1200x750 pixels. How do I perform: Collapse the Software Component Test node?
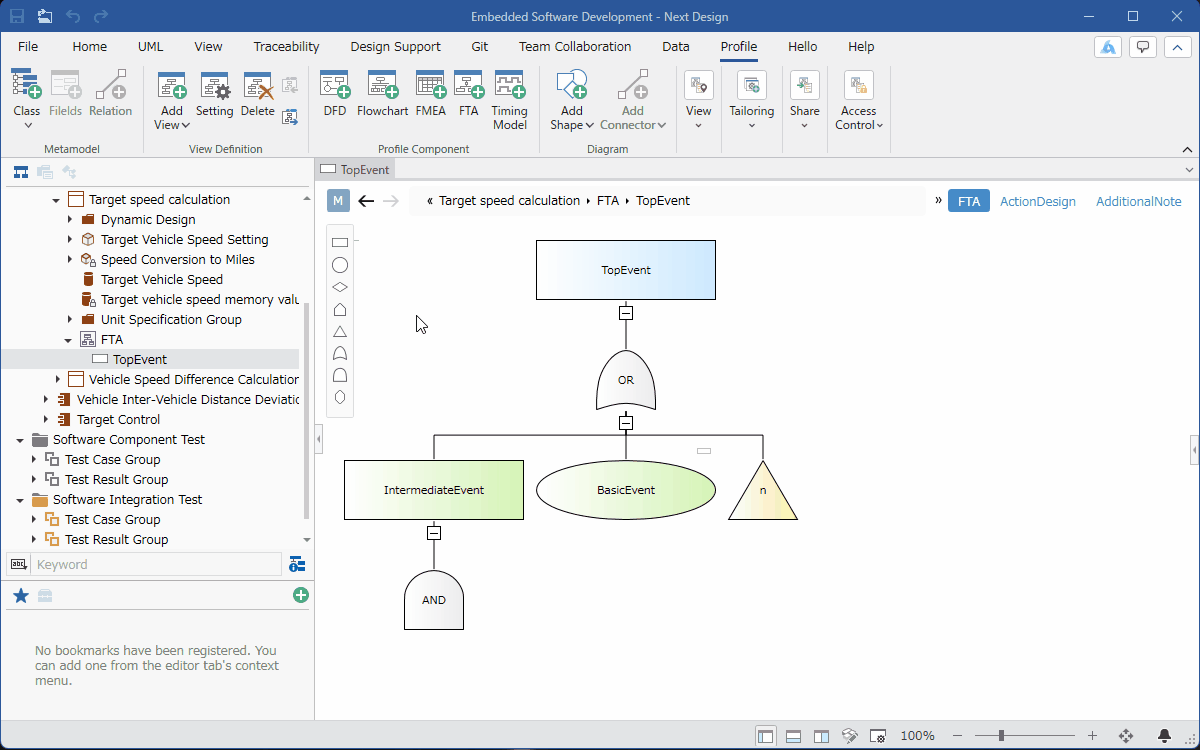[x=20, y=440]
